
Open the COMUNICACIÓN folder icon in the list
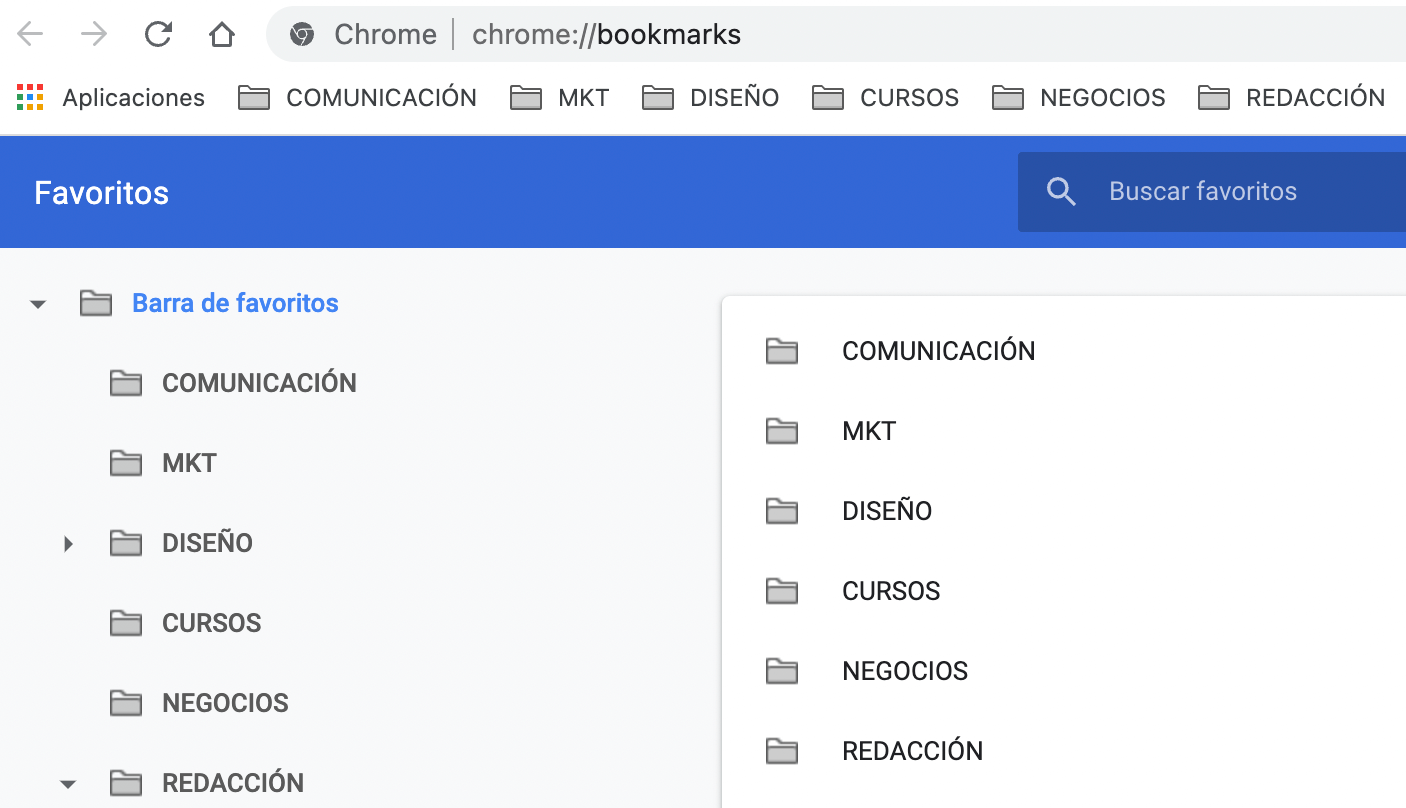coord(783,351)
